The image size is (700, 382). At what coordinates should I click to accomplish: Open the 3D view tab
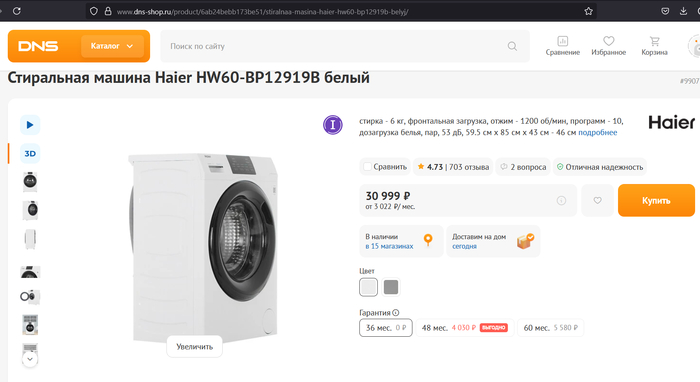click(30, 154)
